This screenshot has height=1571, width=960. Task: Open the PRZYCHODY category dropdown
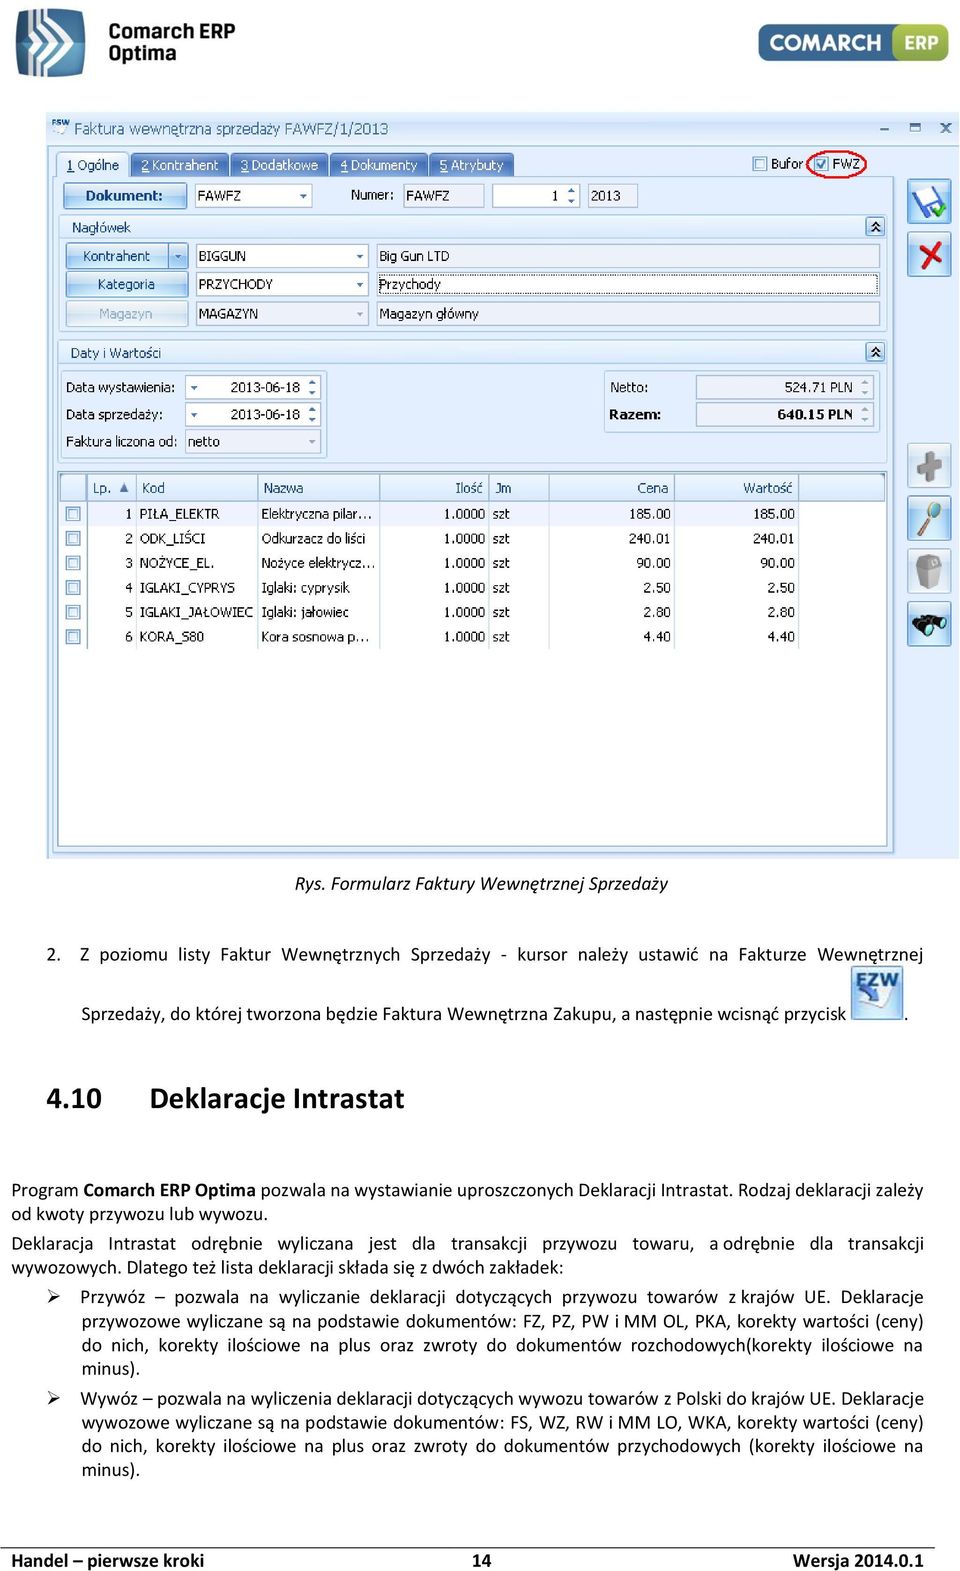pyautogui.click(x=360, y=285)
